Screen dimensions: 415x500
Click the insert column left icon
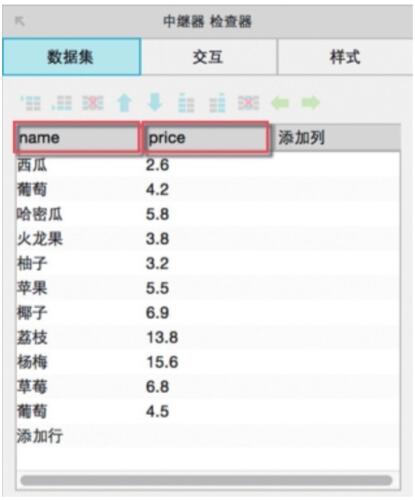tap(186, 103)
